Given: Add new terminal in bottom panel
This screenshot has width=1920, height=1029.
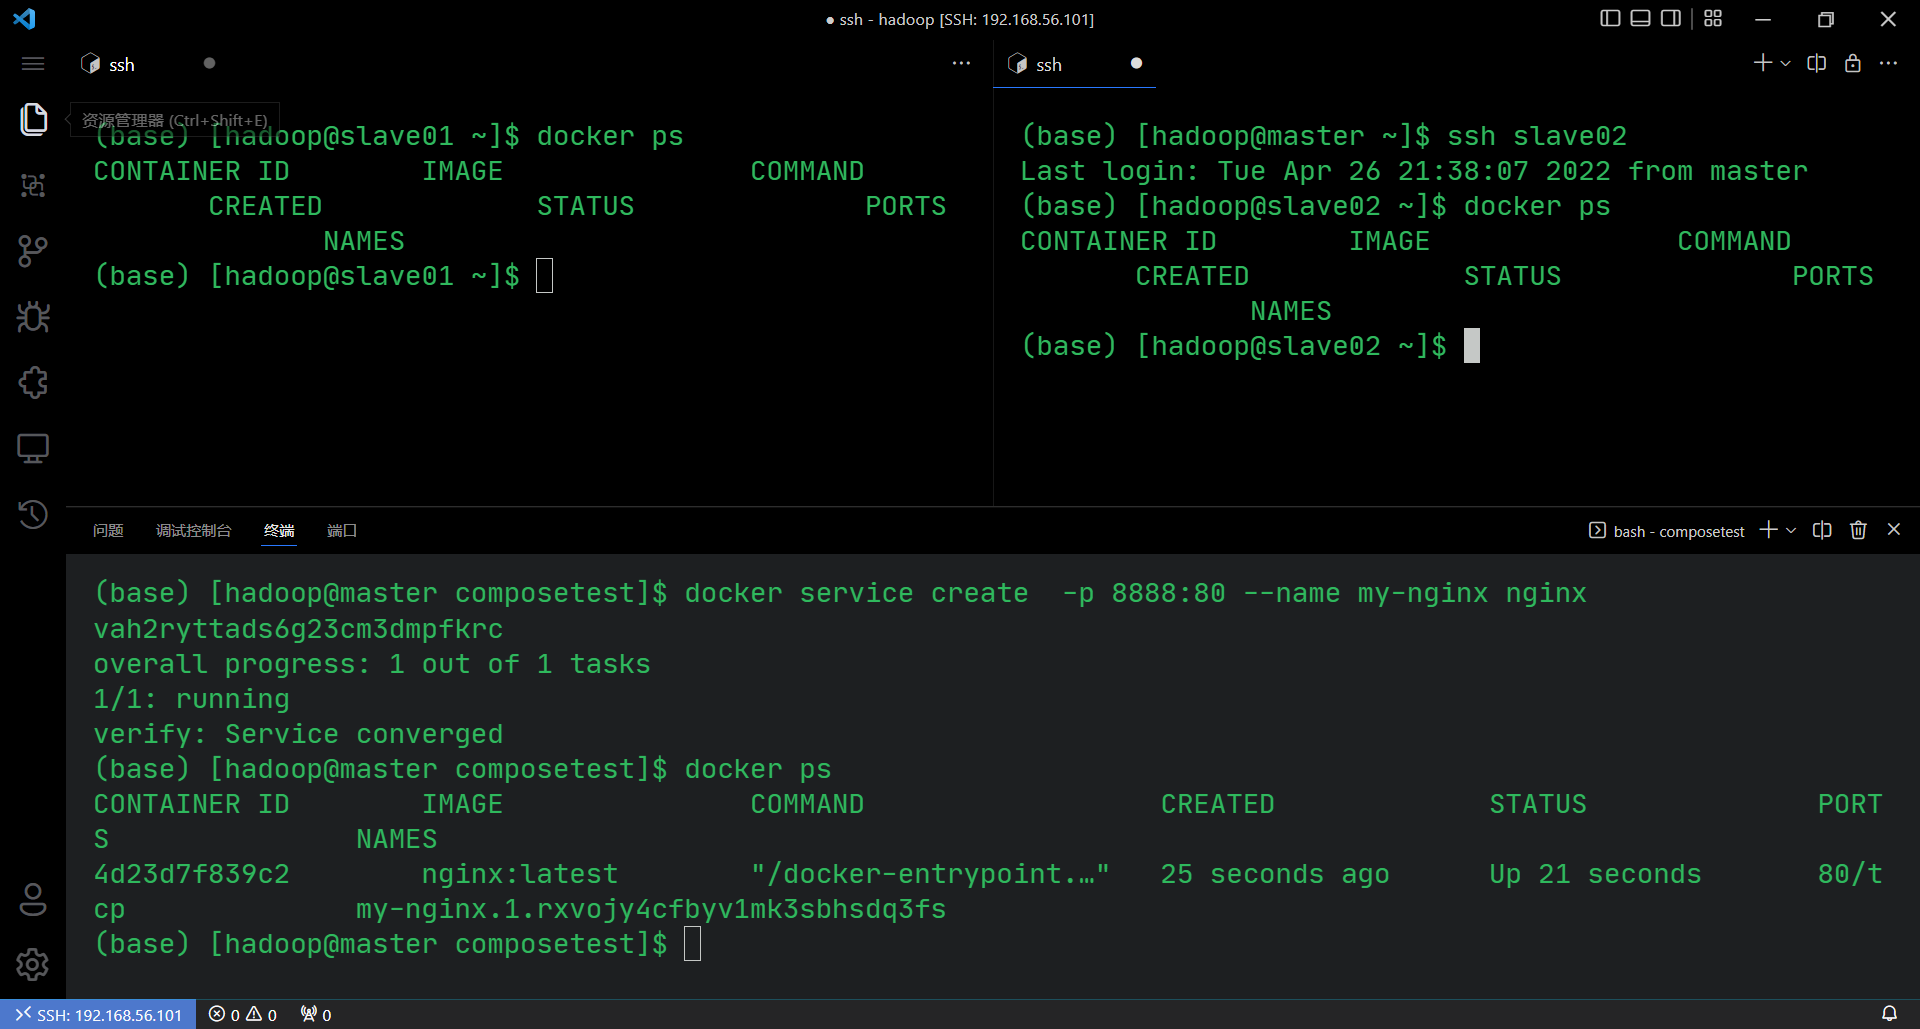Looking at the screenshot, I should click(x=1768, y=530).
